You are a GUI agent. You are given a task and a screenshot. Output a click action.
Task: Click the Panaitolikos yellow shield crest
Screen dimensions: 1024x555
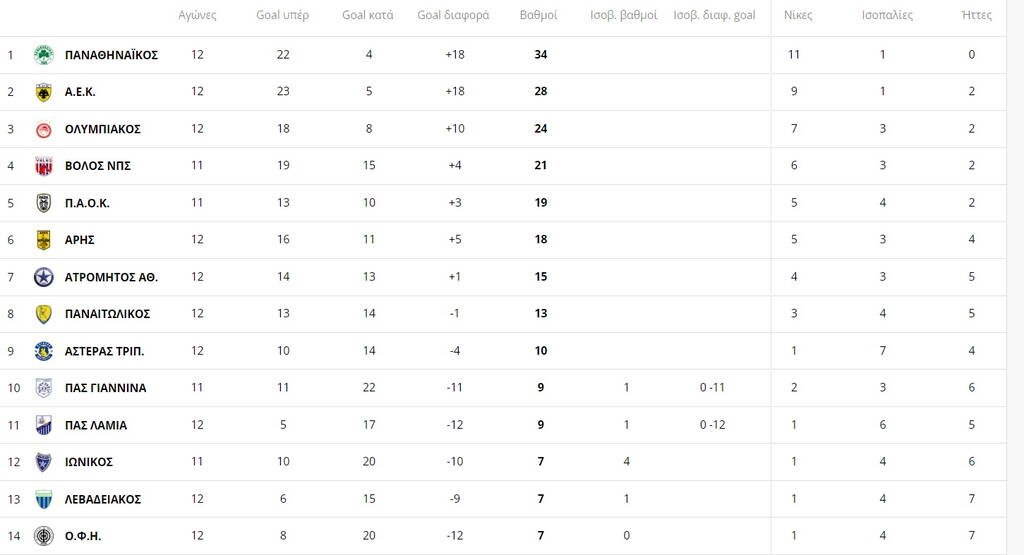click(x=43, y=314)
